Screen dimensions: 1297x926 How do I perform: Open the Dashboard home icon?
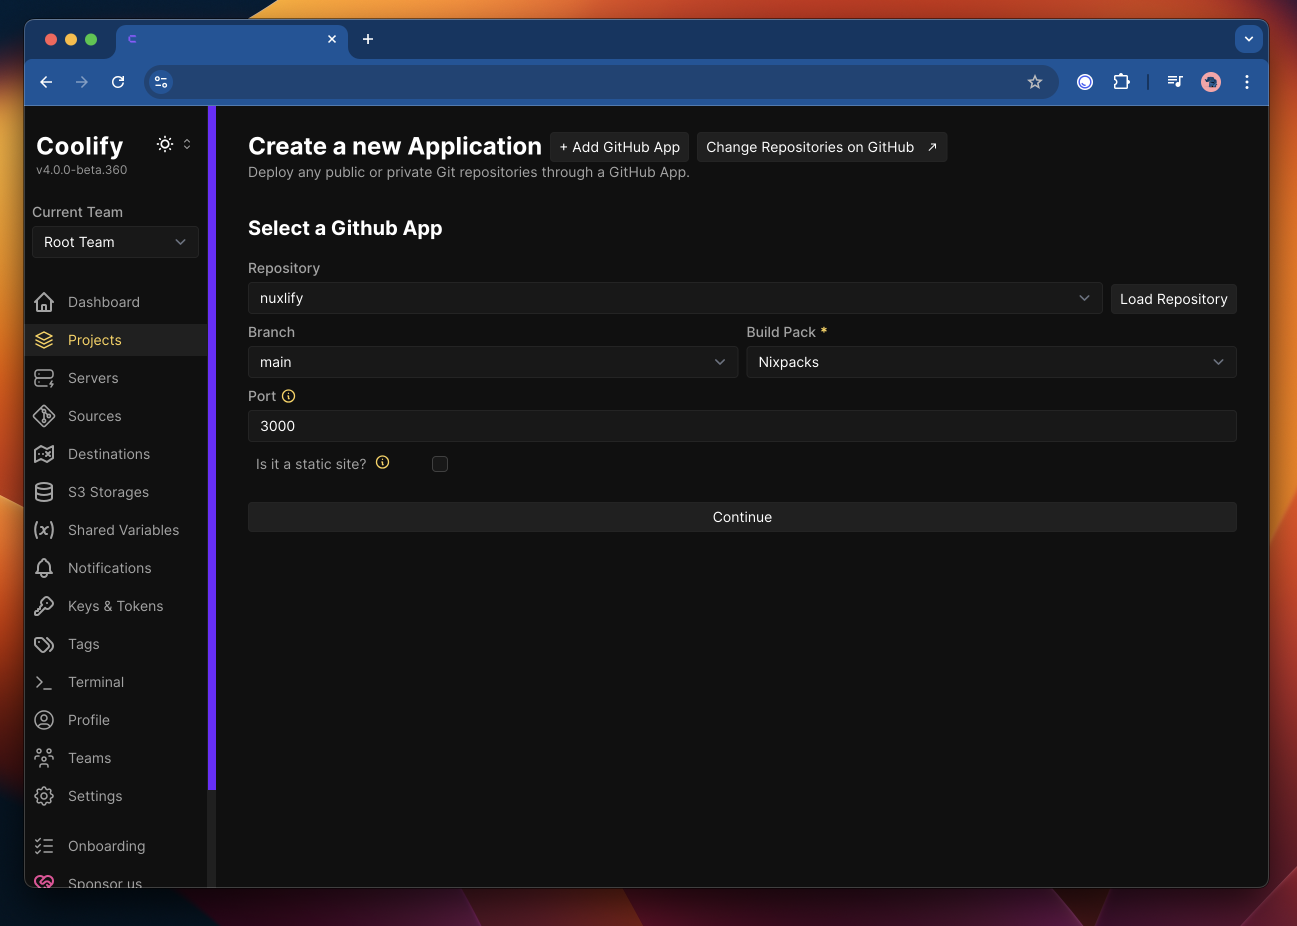tap(44, 302)
